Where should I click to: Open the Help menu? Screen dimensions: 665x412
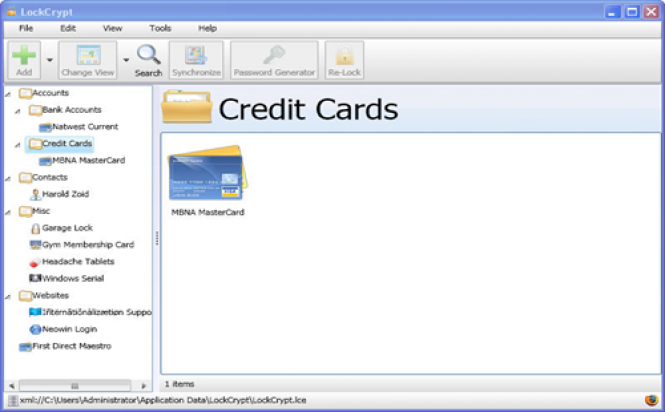(207, 28)
